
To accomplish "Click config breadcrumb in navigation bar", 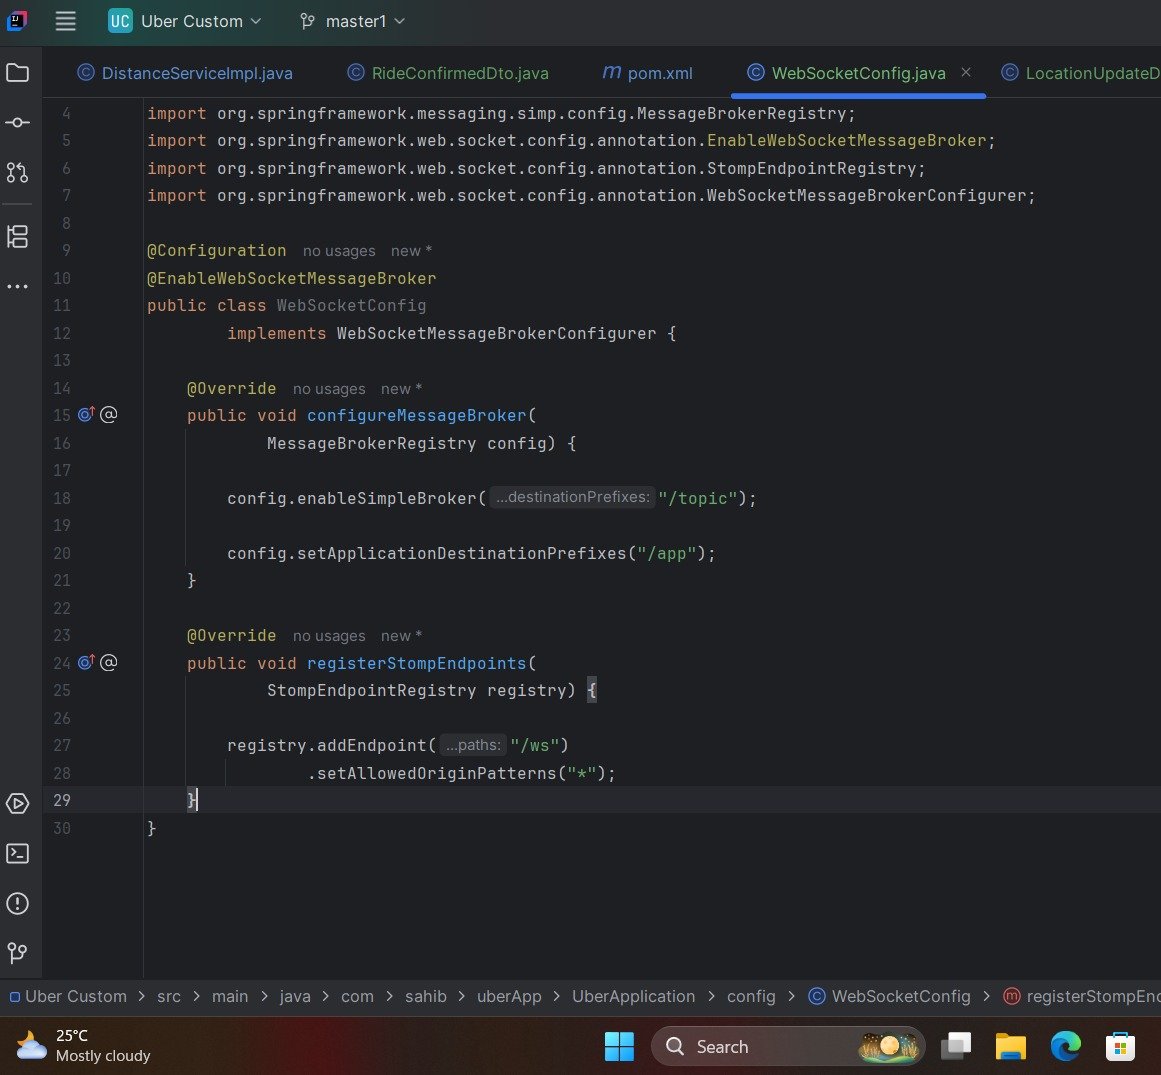I will 751,997.
